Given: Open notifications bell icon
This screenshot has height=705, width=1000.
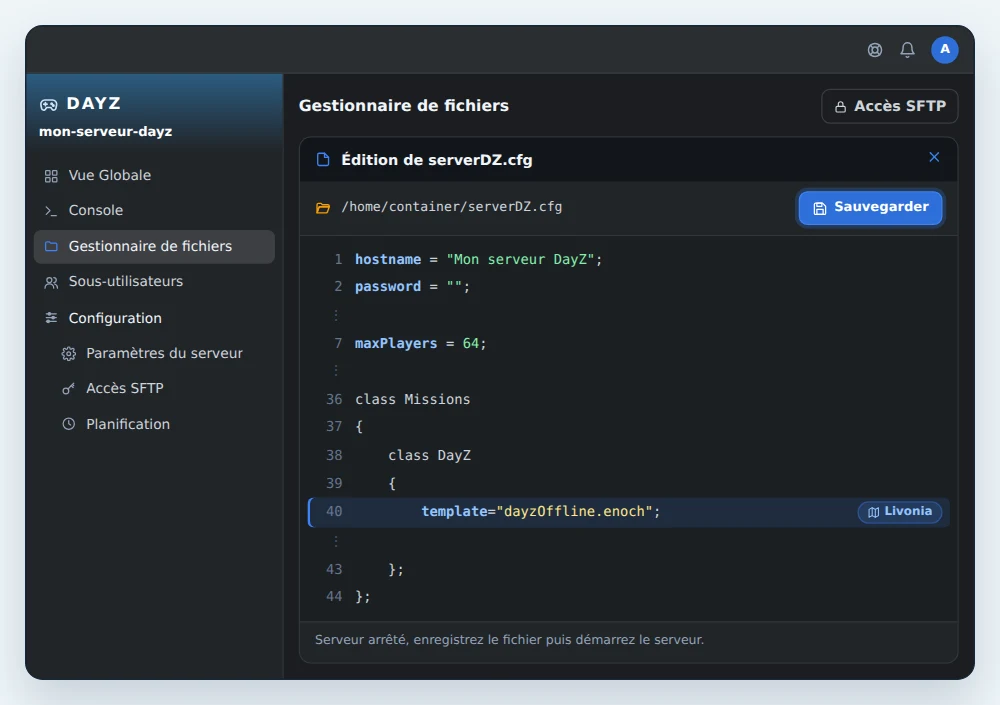Looking at the screenshot, I should (907, 50).
